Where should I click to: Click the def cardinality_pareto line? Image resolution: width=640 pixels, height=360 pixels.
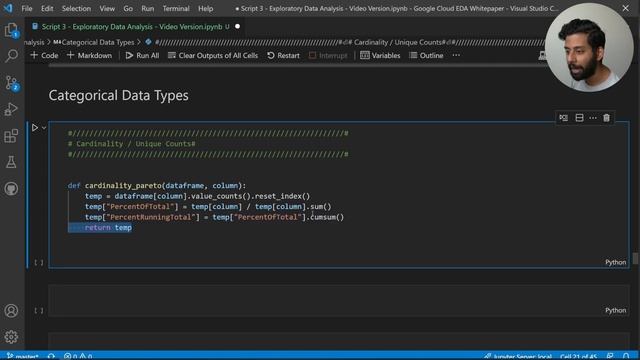157,186
